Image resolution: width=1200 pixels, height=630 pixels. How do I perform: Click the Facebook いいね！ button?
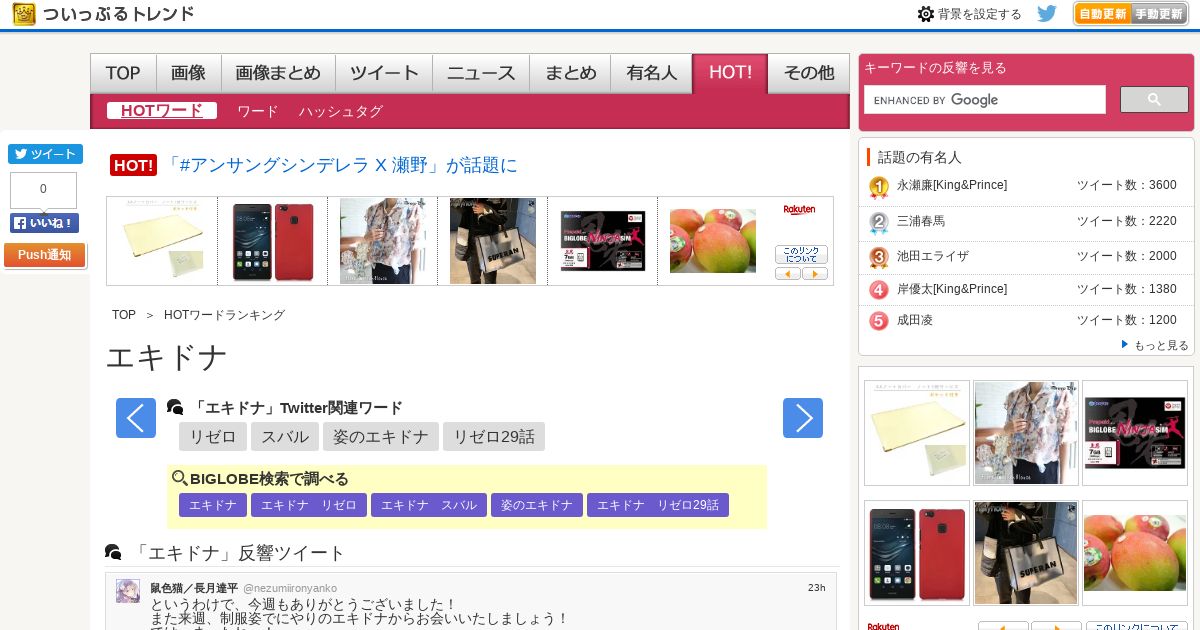(x=44, y=223)
